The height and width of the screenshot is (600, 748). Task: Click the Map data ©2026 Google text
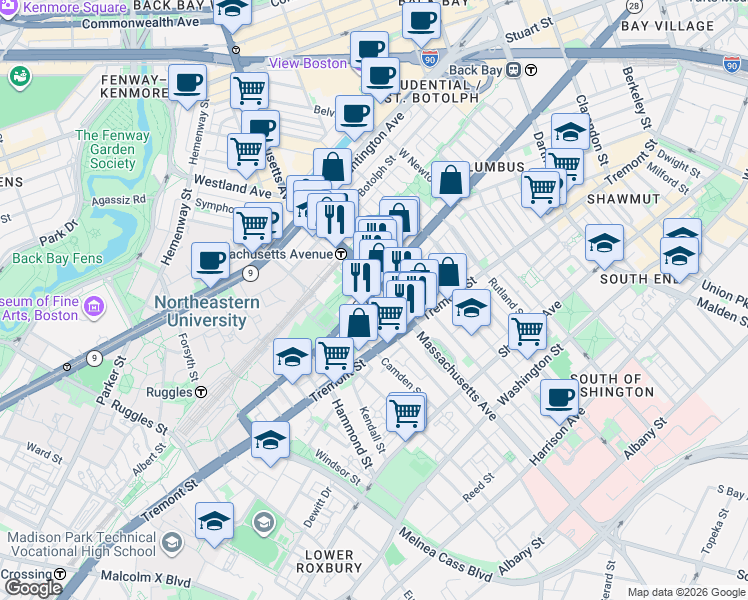tap(686, 592)
